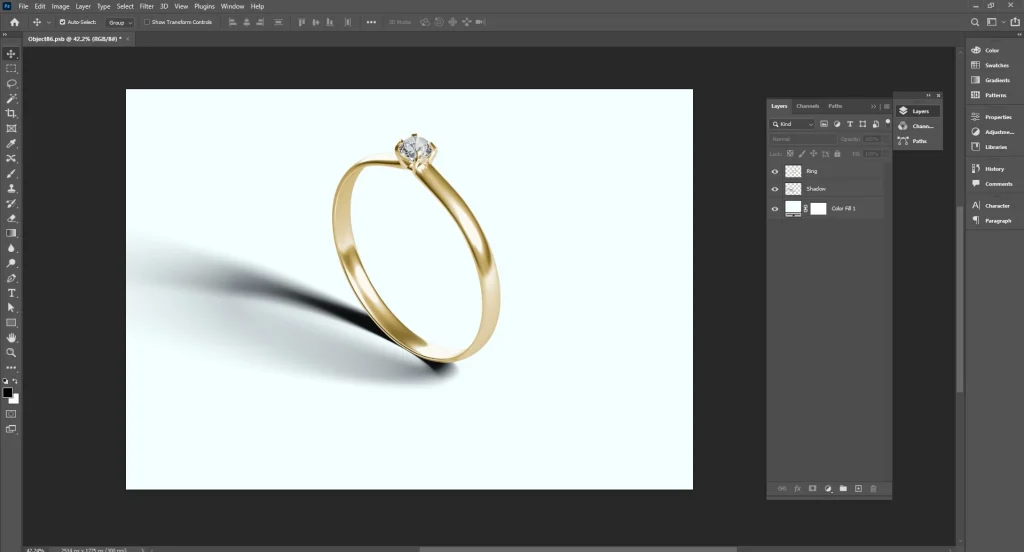Choose the Hand tool
The width and height of the screenshot is (1024, 552).
click(11, 338)
